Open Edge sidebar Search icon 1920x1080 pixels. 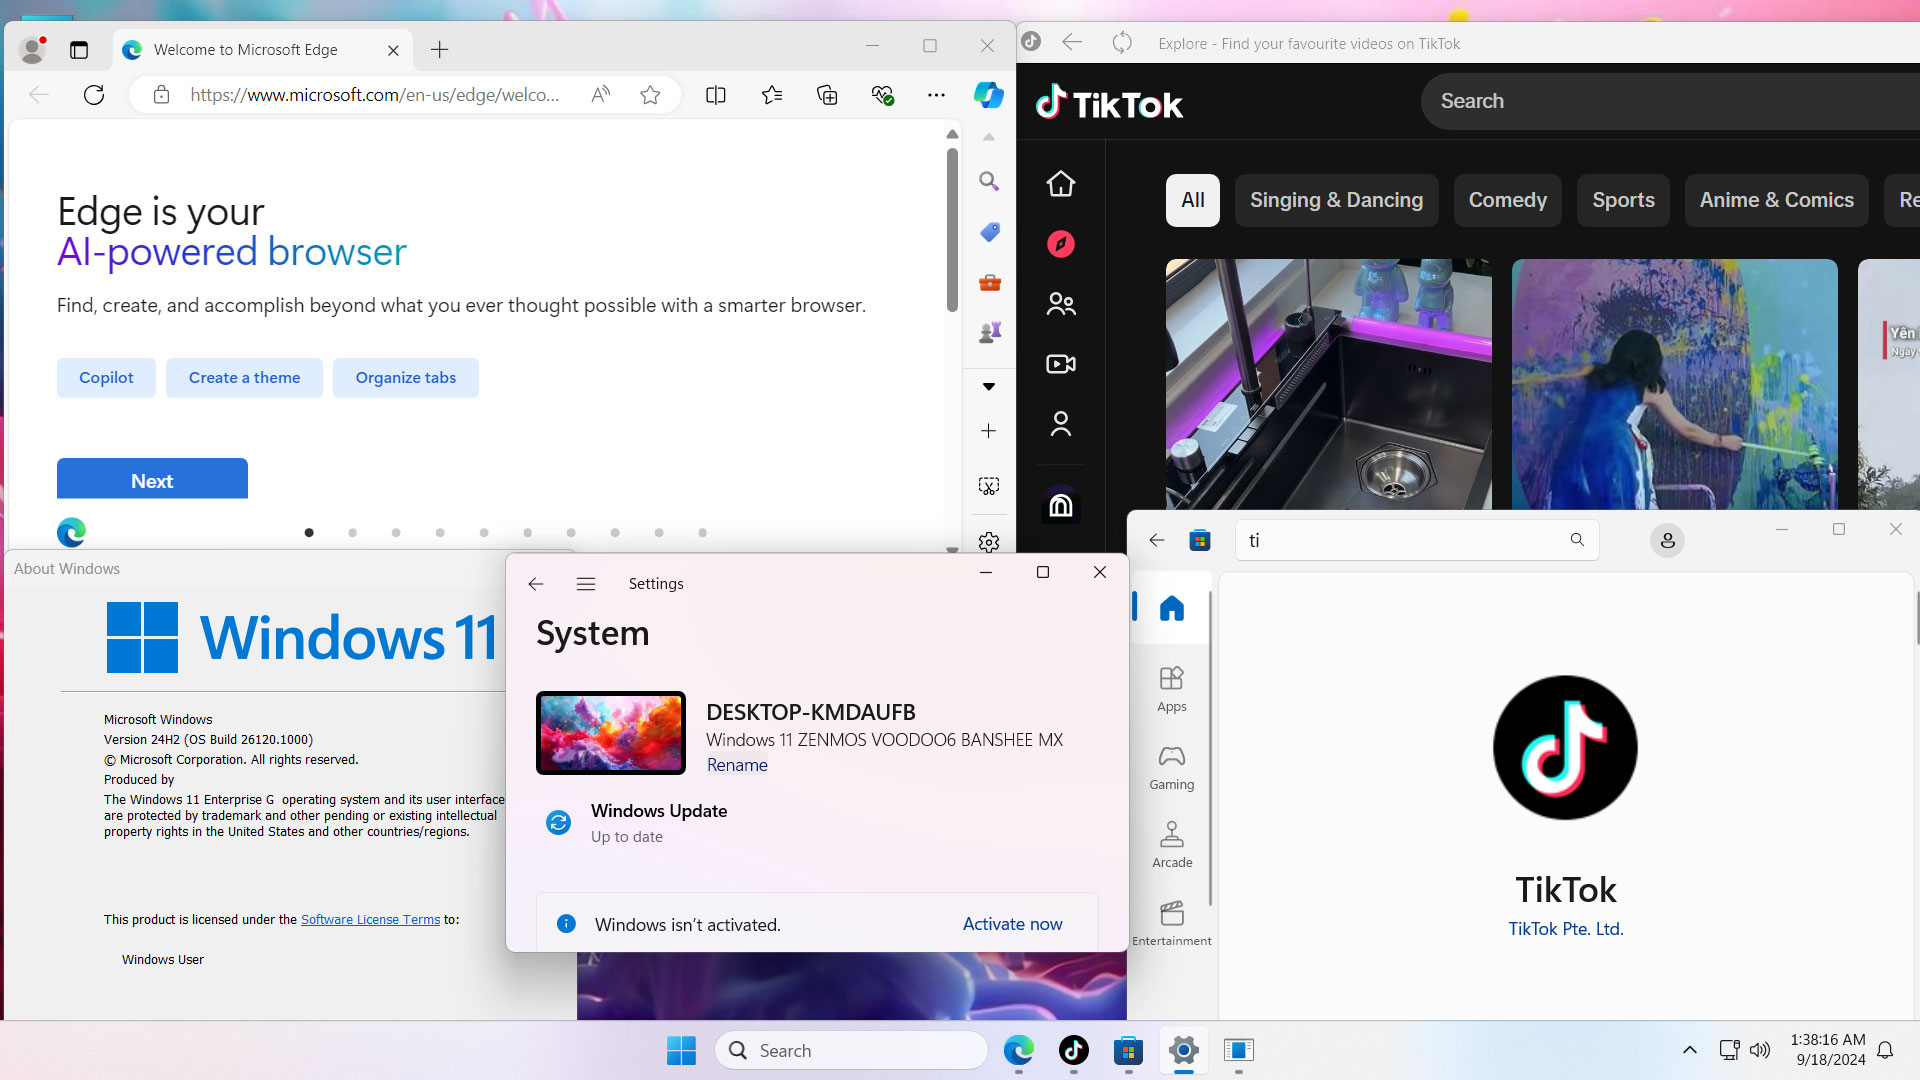point(989,181)
